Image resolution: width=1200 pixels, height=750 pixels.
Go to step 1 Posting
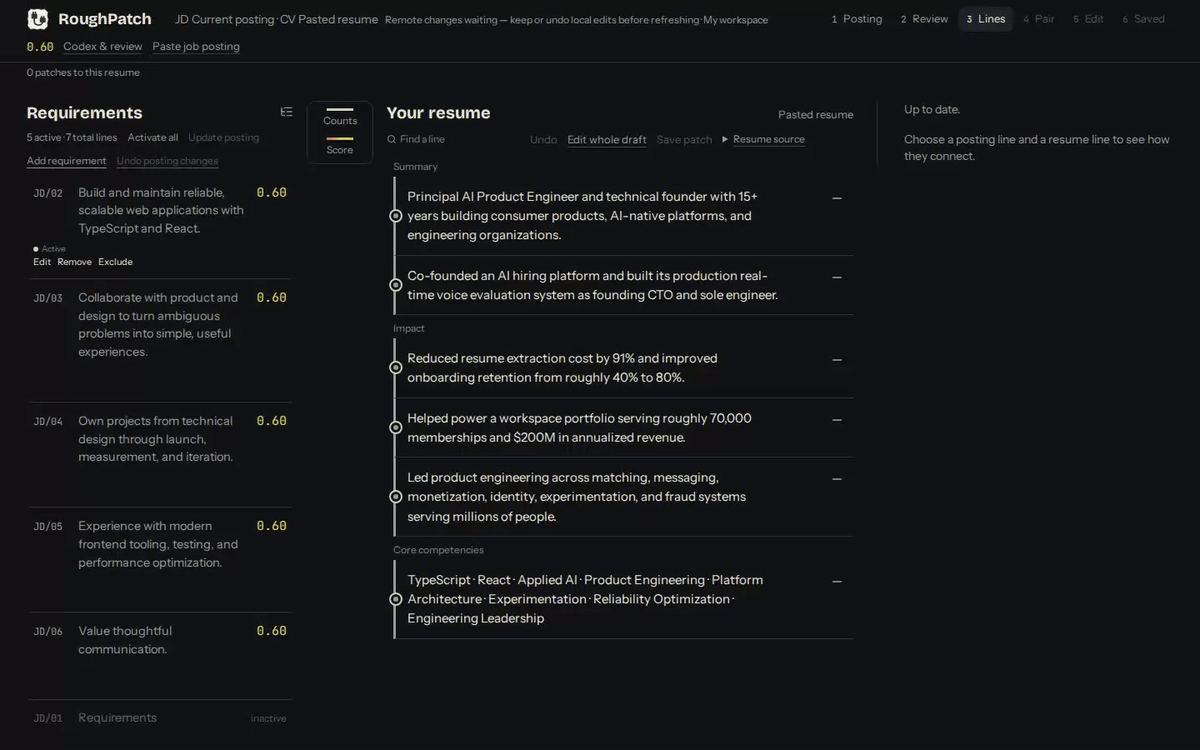(857, 19)
